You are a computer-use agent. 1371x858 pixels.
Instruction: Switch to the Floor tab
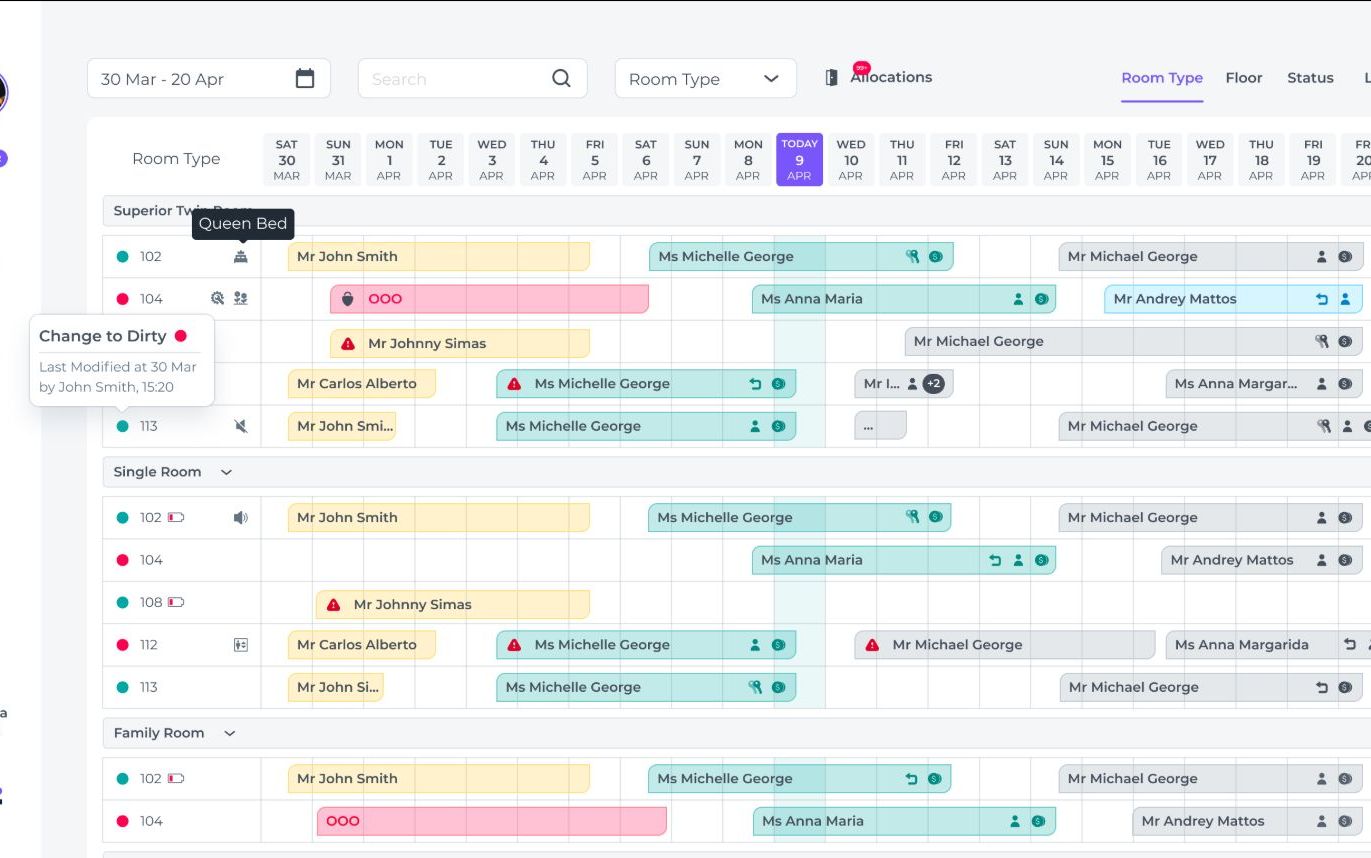1244,78
